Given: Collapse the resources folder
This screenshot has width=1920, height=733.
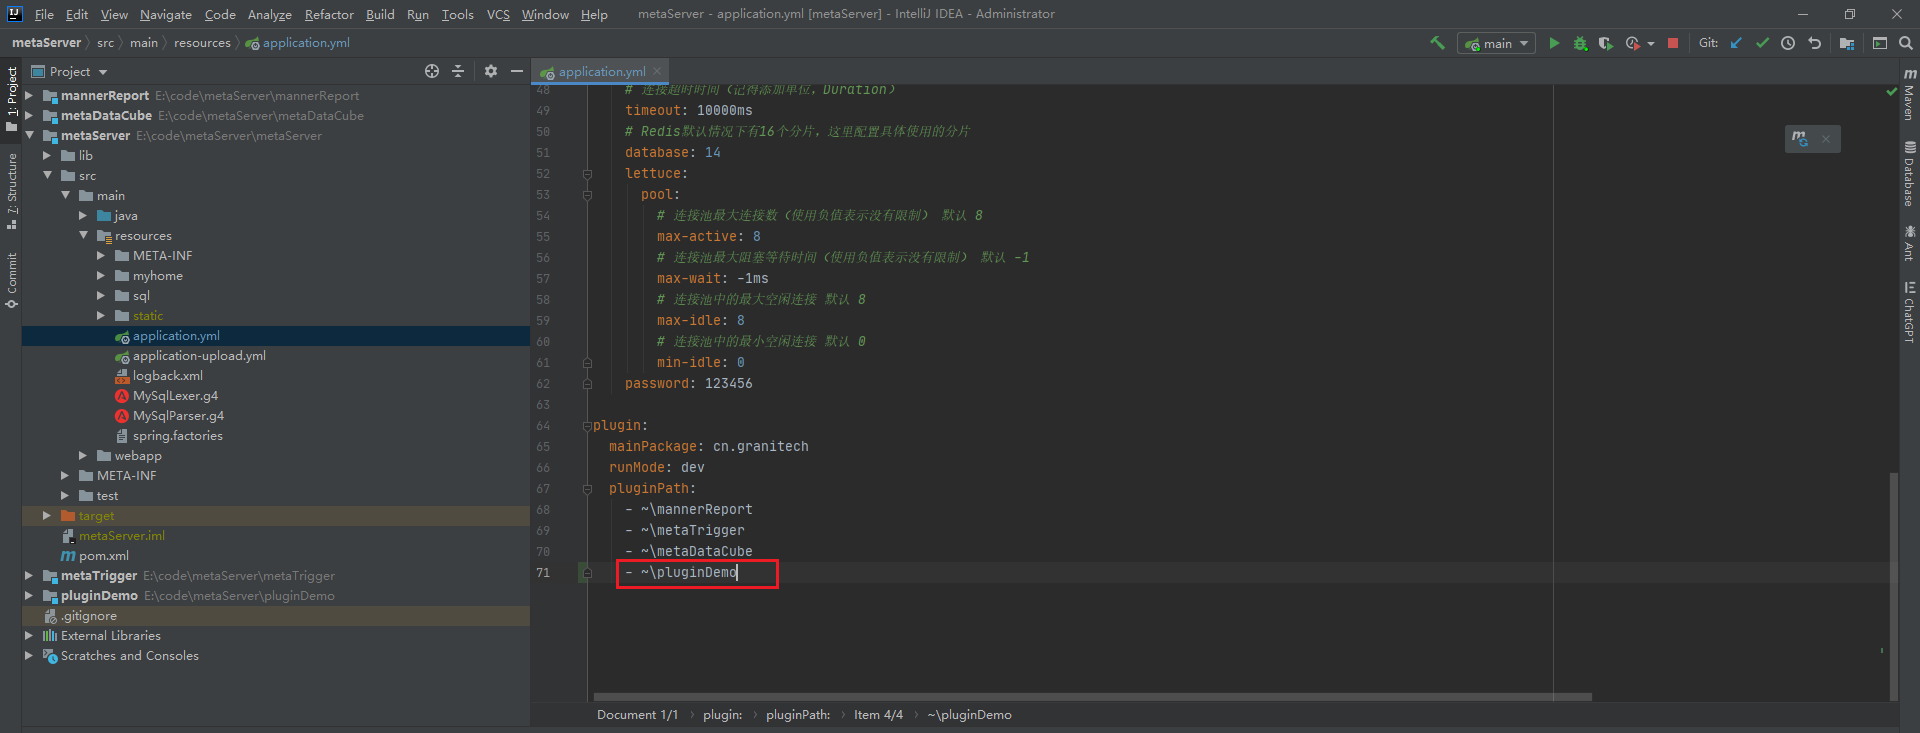Looking at the screenshot, I should [83, 236].
